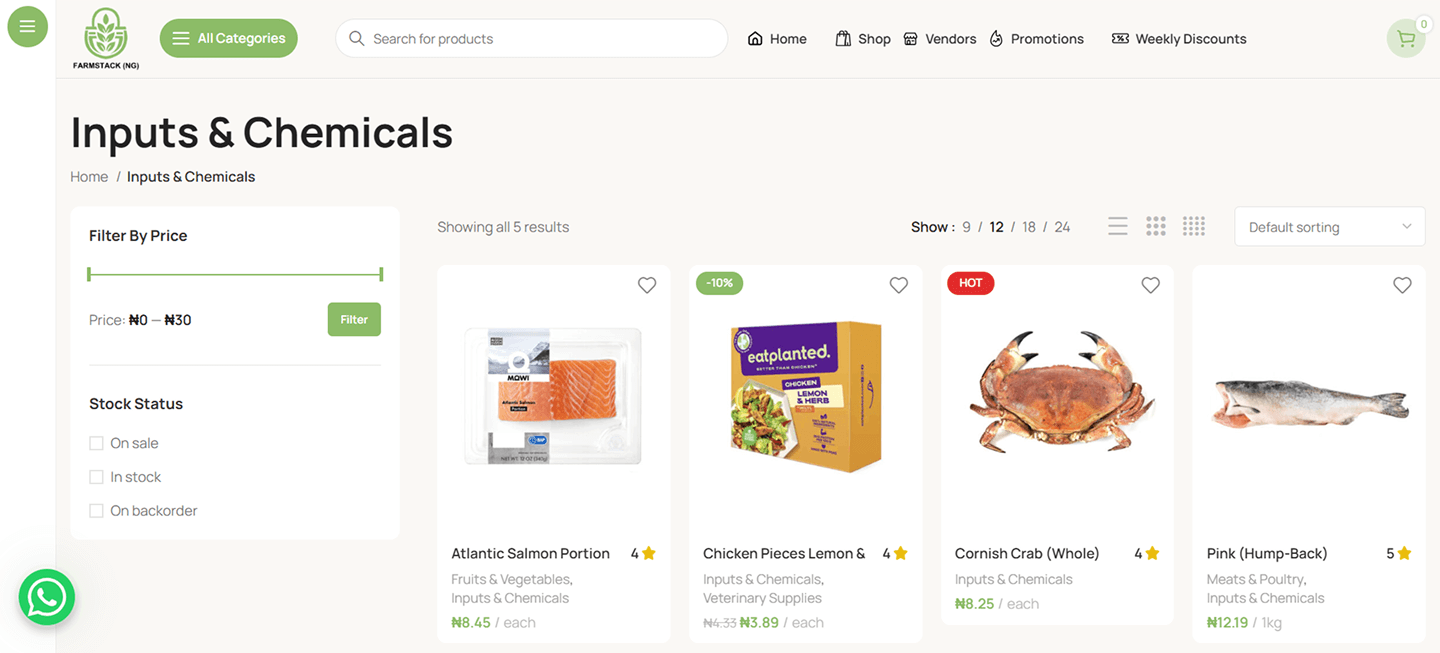Apply the price Filter button
Image resolution: width=1440 pixels, height=653 pixels.
click(x=354, y=320)
